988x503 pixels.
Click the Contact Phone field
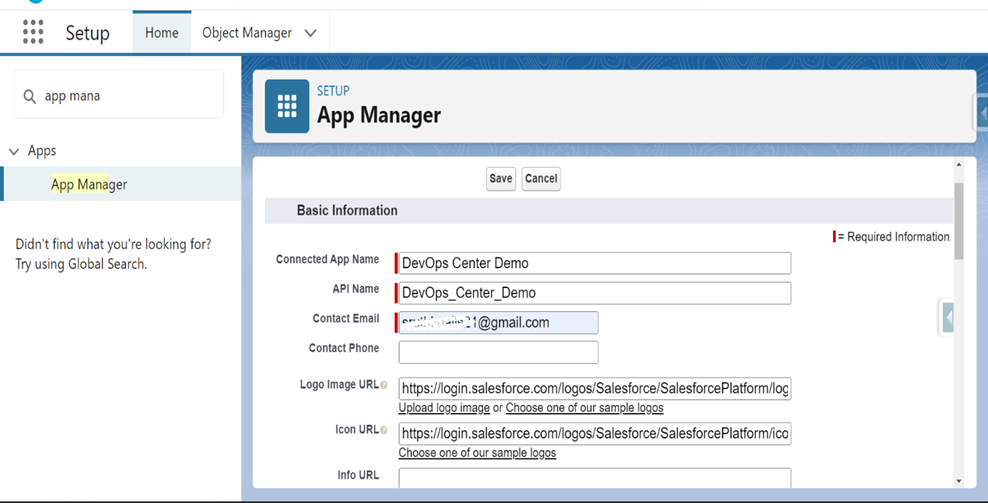point(498,352)
